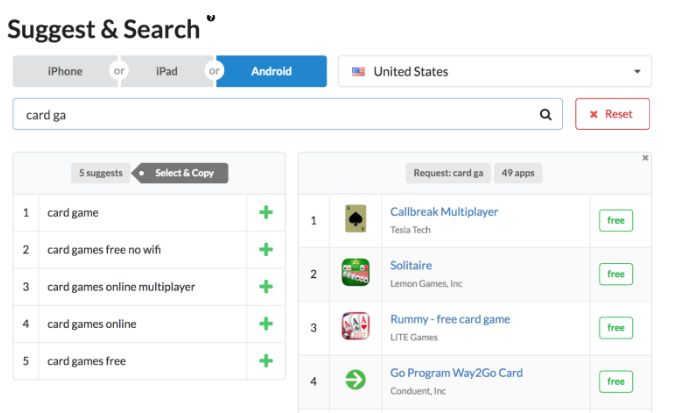Add 'card games free no wifi' via plus icon
This screenshot has width=698, height=413.
point(266,250)
